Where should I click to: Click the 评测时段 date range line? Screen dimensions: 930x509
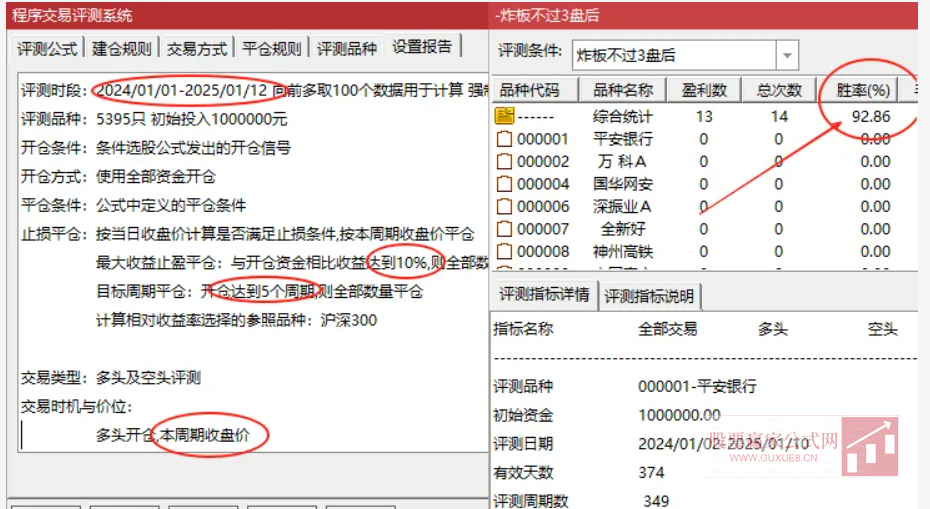tap(254, 90)
